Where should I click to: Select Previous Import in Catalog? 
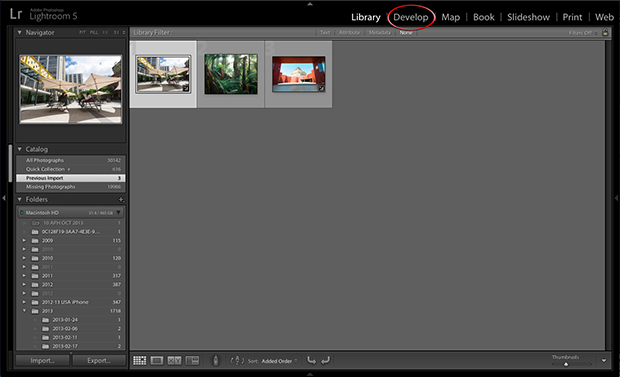coord(71,178)
